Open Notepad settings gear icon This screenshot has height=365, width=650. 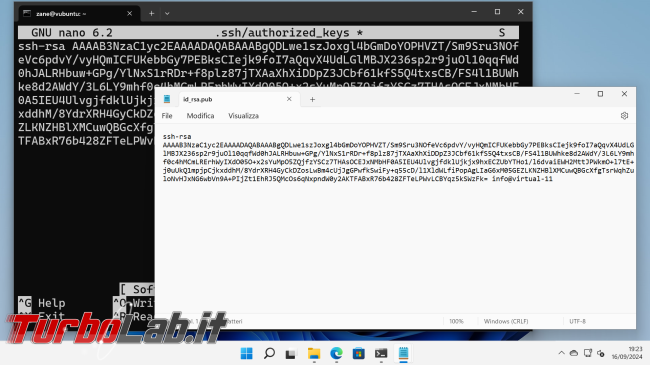tap(624, 116)
